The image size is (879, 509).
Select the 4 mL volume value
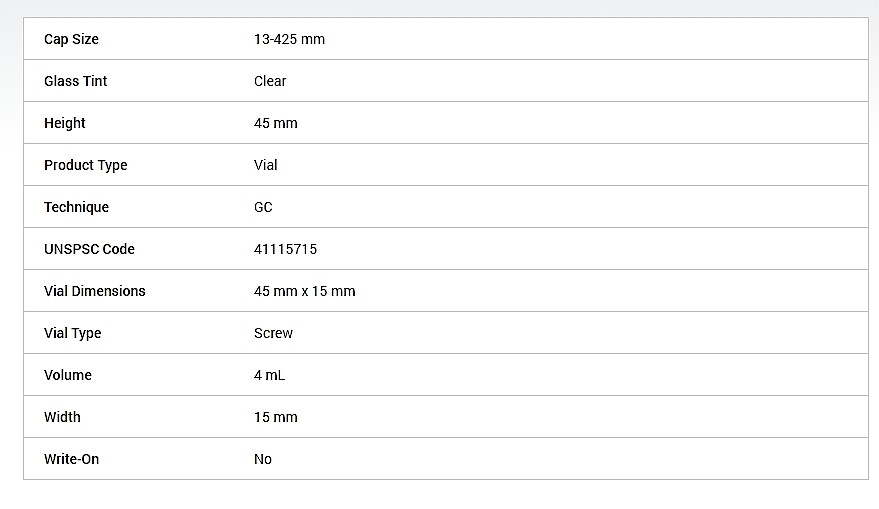tap(270, 375)
